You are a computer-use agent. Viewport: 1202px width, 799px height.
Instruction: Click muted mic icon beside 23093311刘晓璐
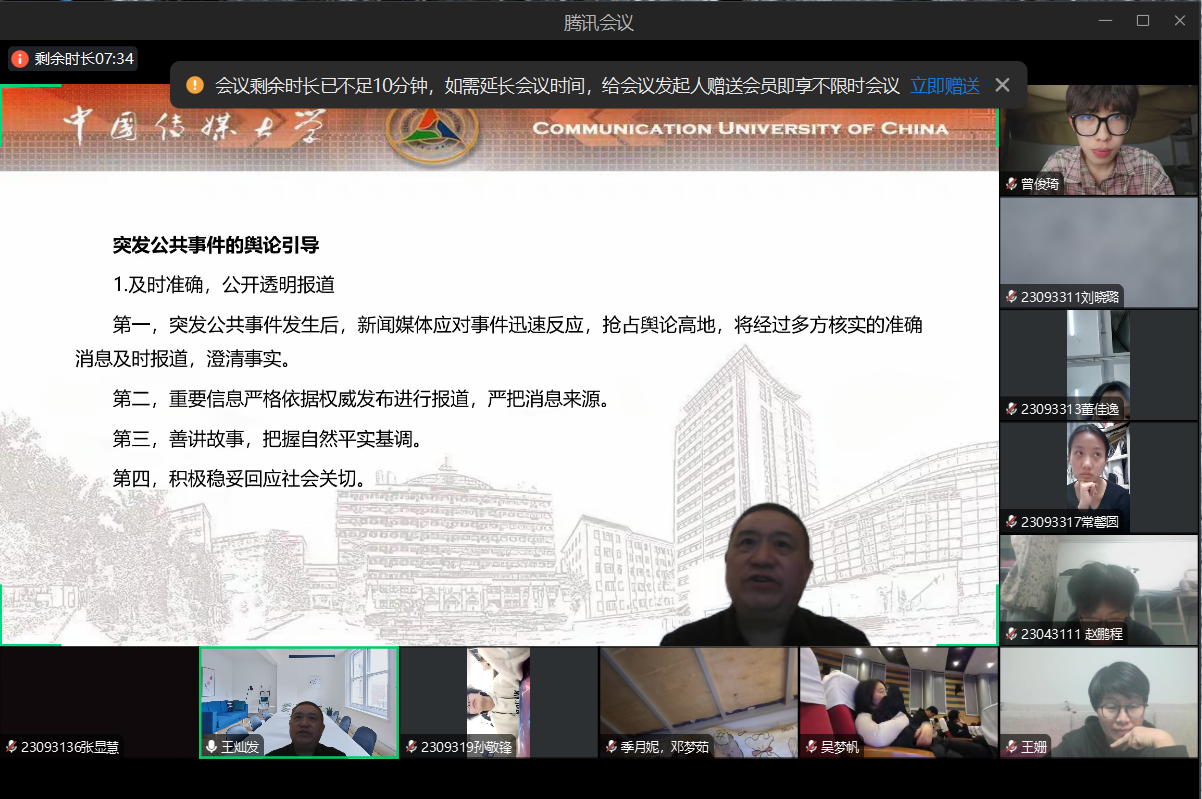(x=1012, y=297)
